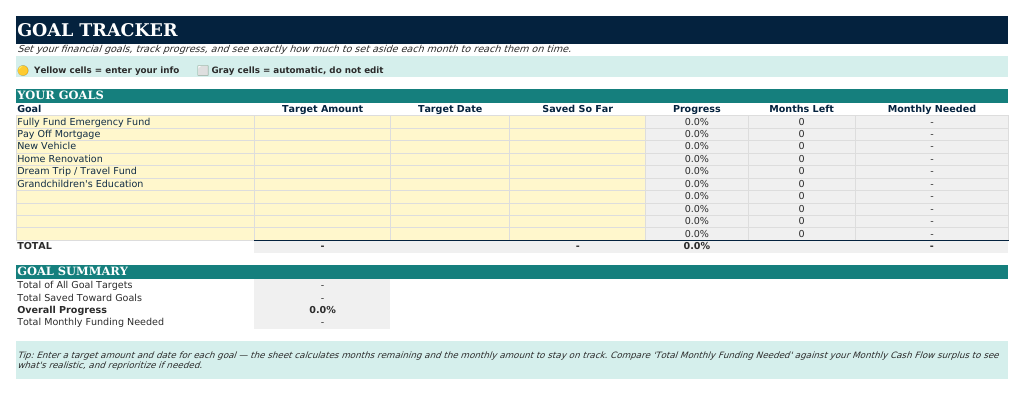Click the Total of All Goal Targets value
The image size is (1025, 395).
322,285
